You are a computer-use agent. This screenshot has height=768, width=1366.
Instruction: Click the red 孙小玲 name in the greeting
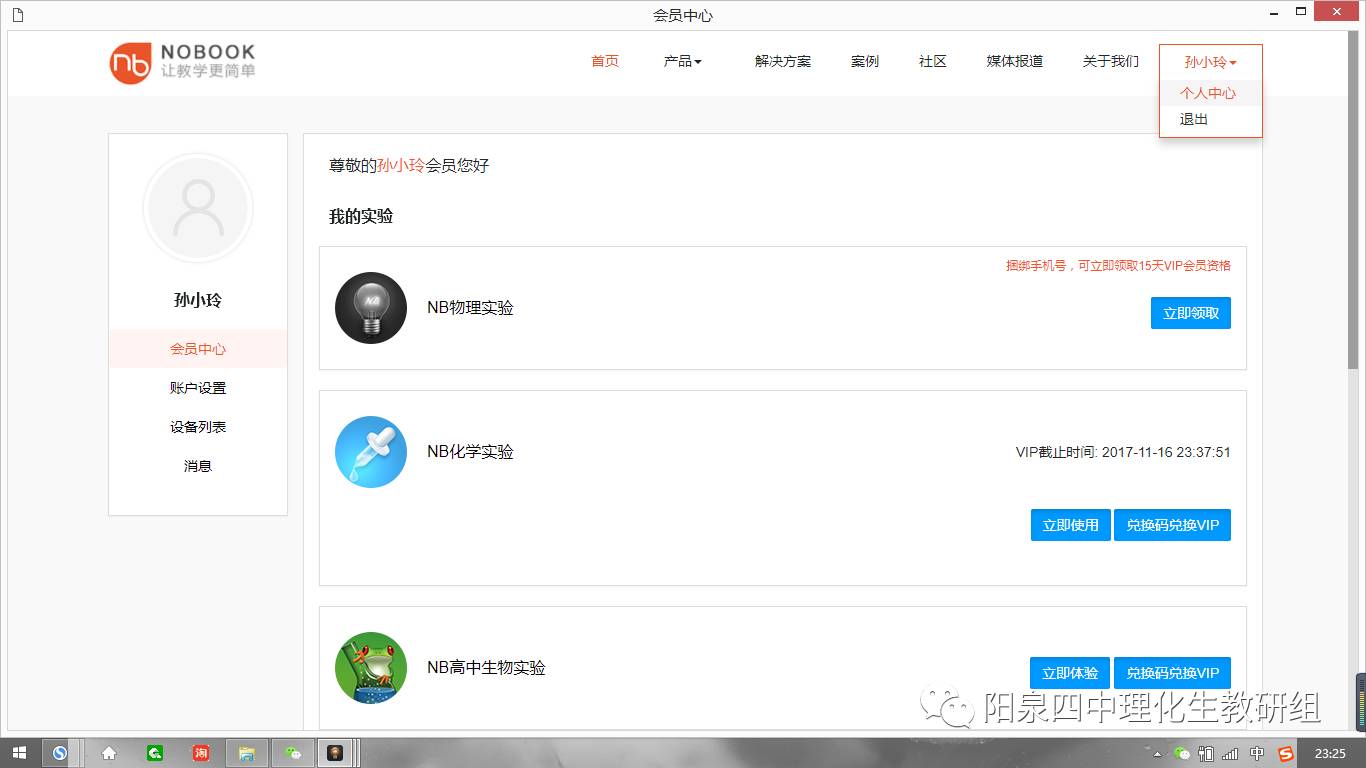point(401,166)
